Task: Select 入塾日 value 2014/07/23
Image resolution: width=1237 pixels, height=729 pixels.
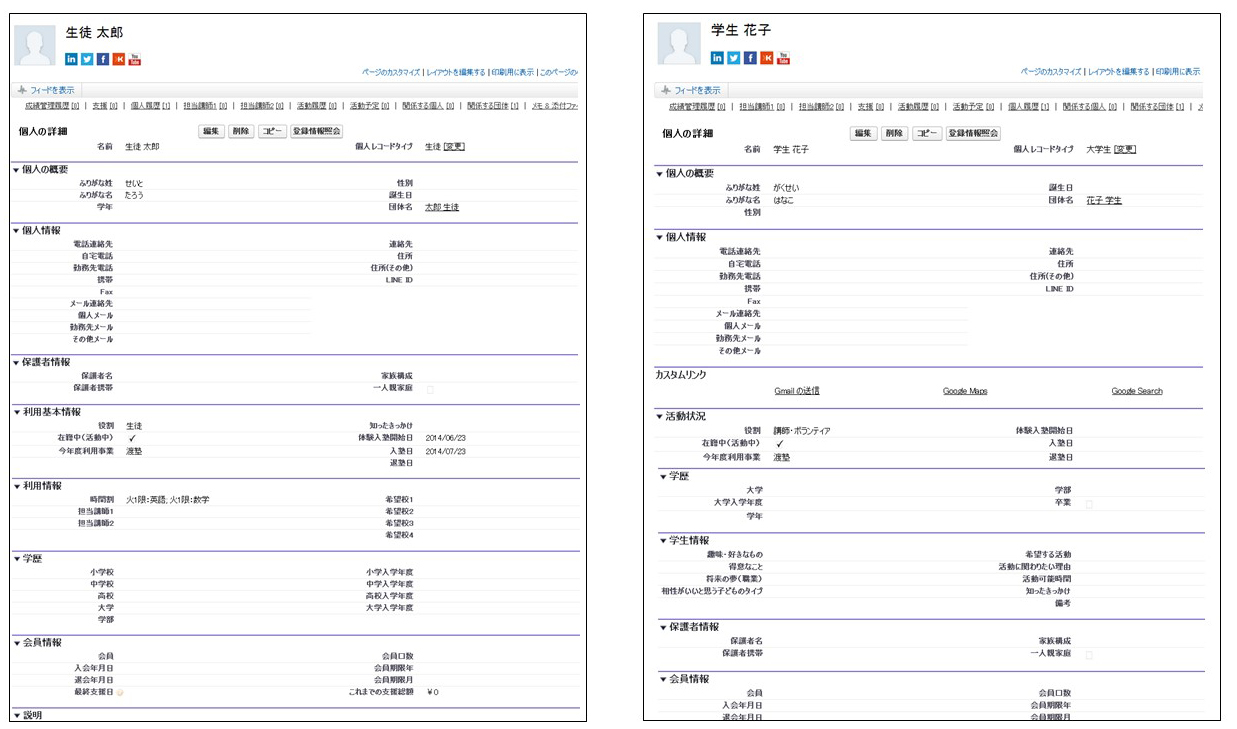Action: (x=446, y=451)
